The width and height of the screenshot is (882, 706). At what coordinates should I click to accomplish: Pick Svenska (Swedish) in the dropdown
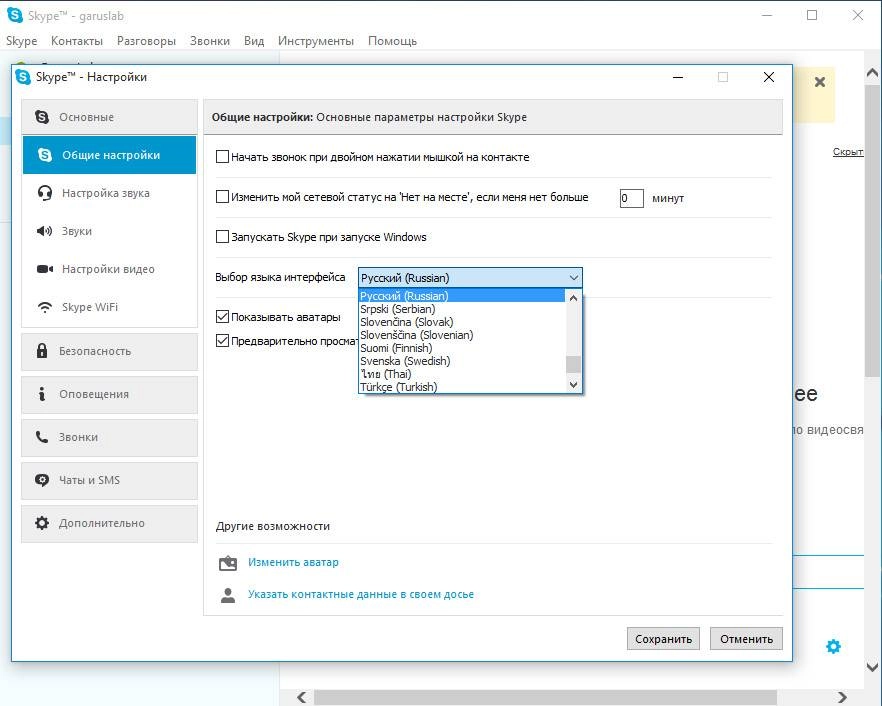pos(462,361)
